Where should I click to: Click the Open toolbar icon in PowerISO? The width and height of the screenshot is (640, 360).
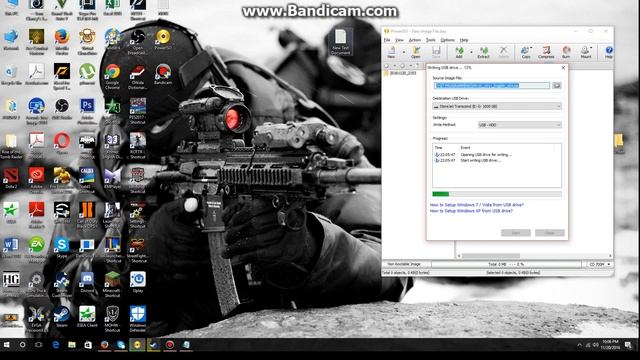click(416, 52)
